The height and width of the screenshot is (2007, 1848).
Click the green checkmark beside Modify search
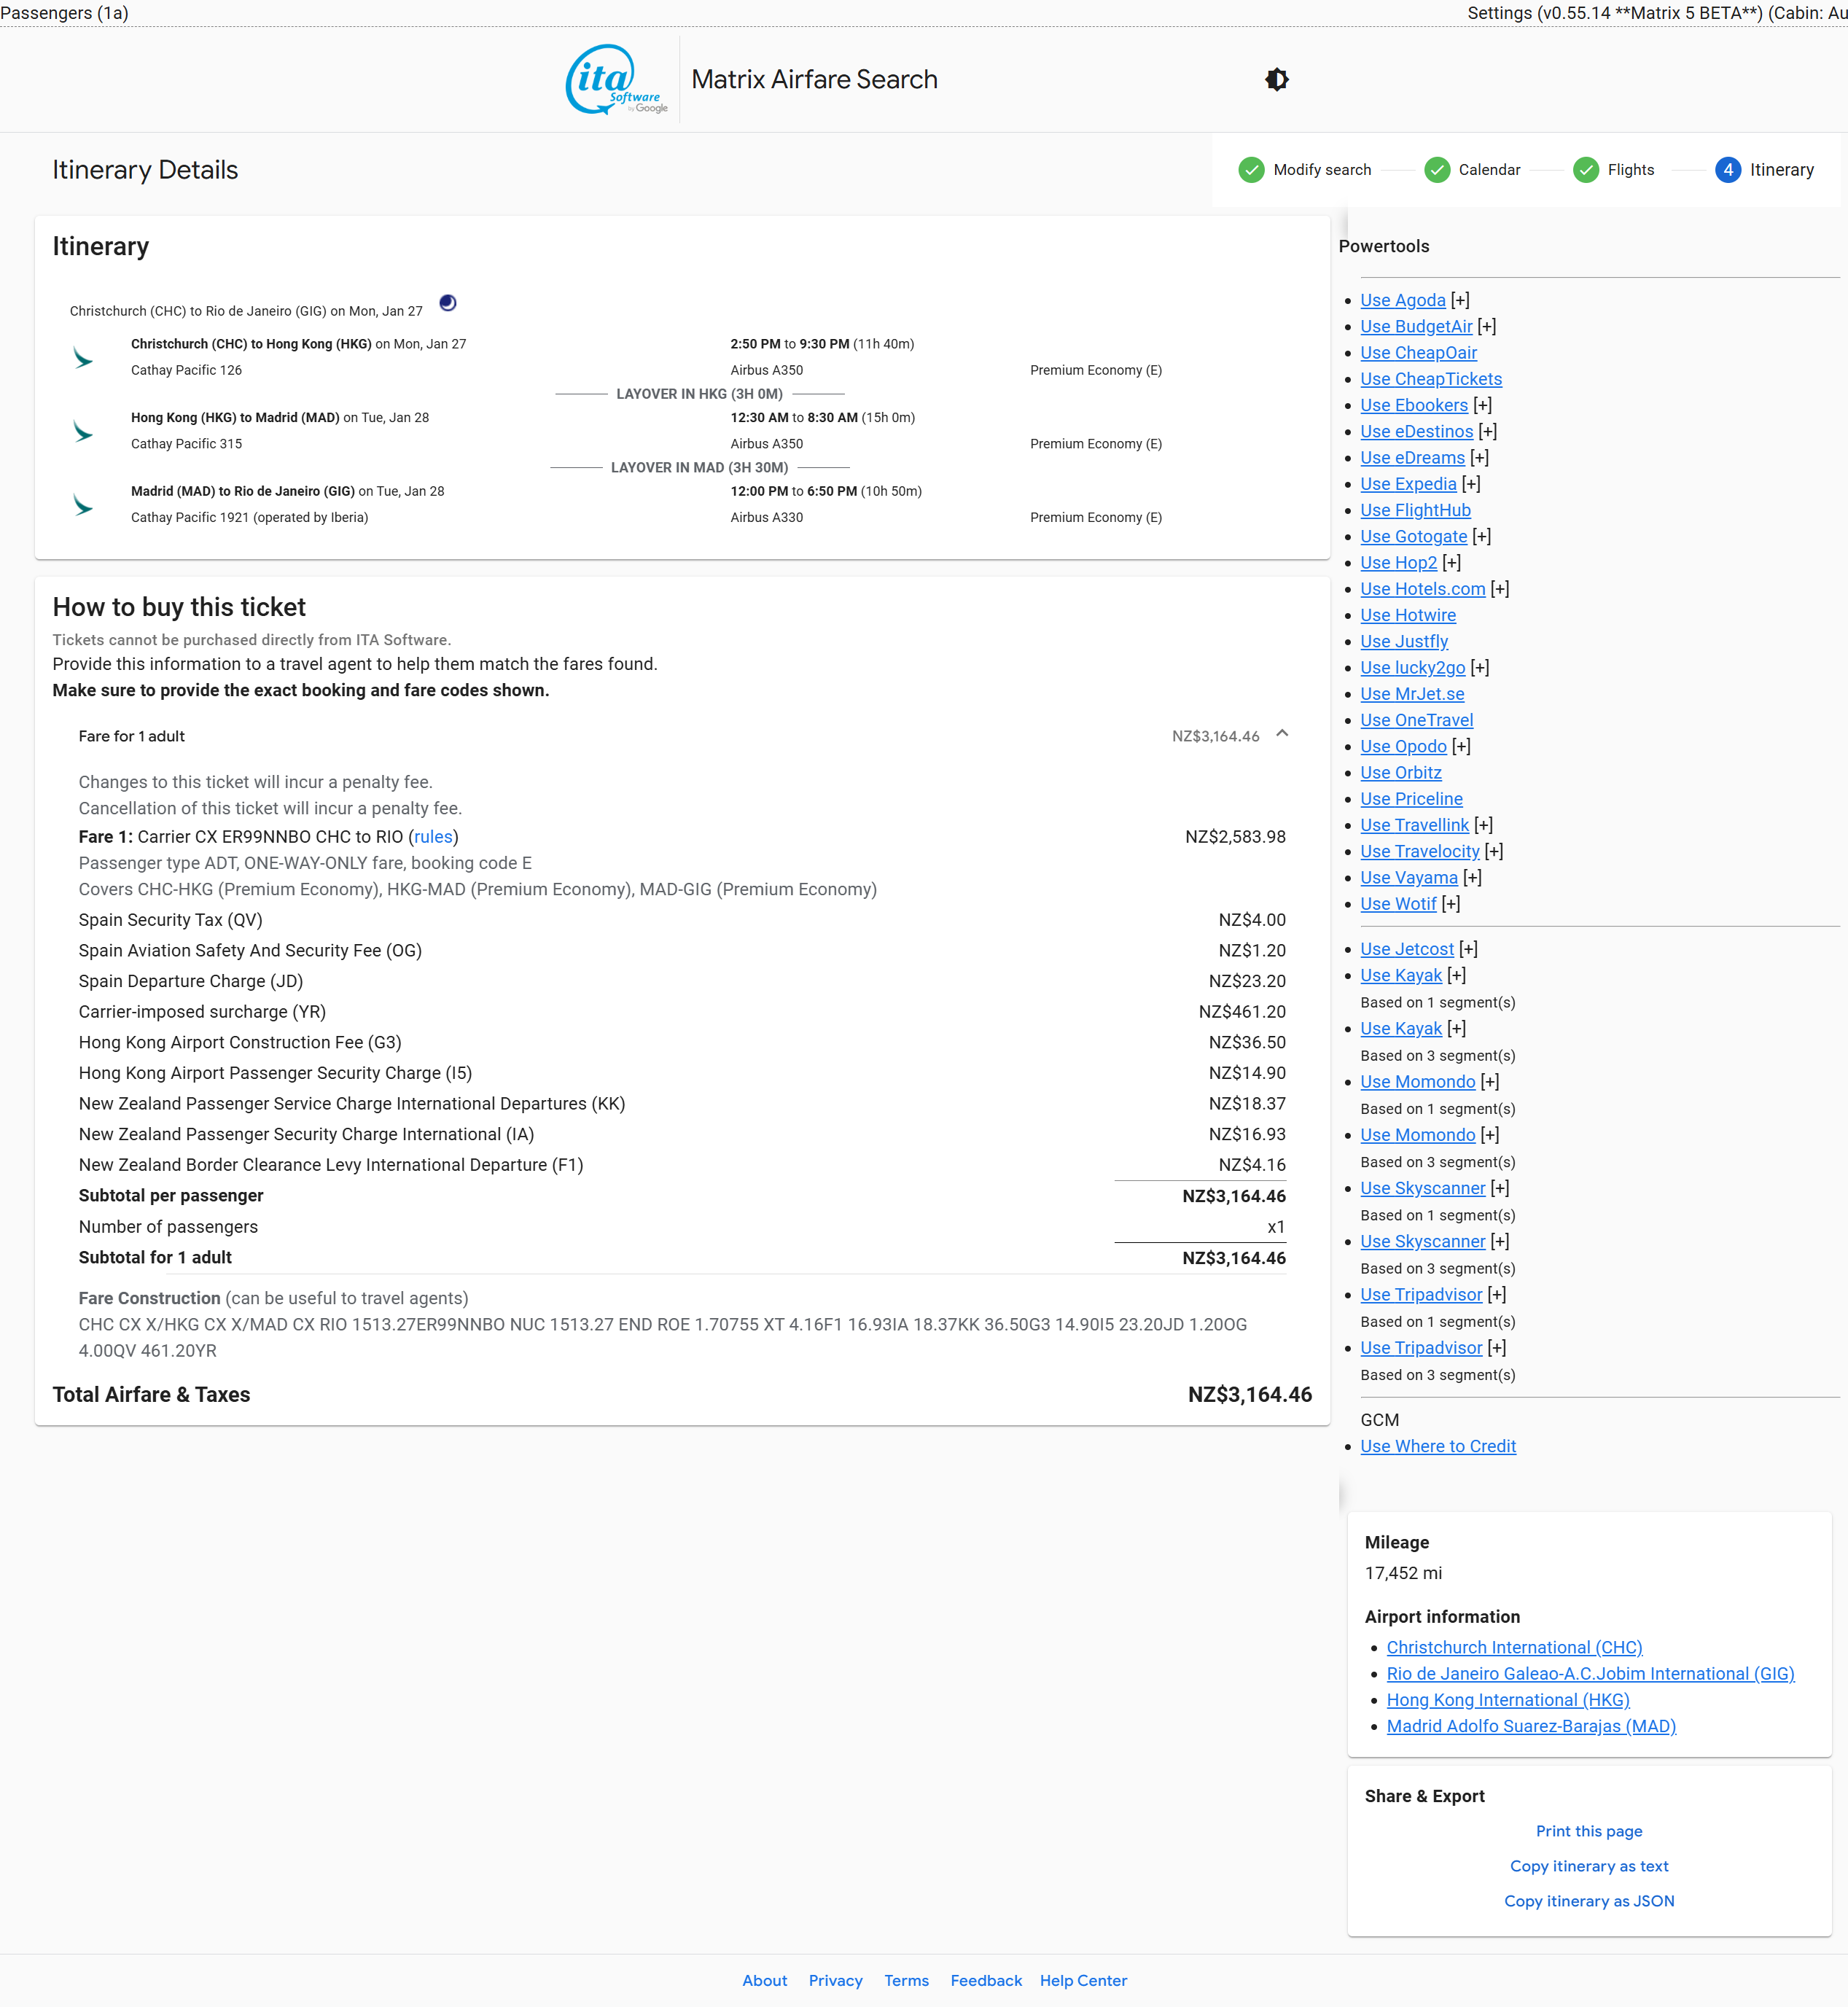pos(1251,170)
